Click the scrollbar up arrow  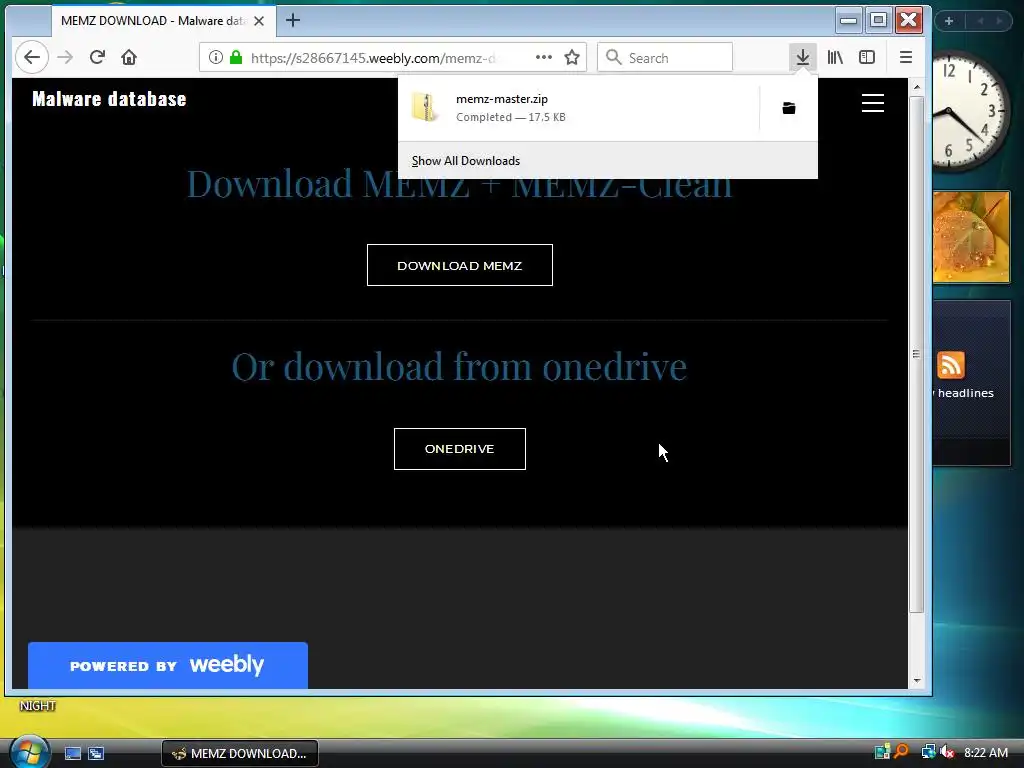pyautogui.click(x=916, y=87)
